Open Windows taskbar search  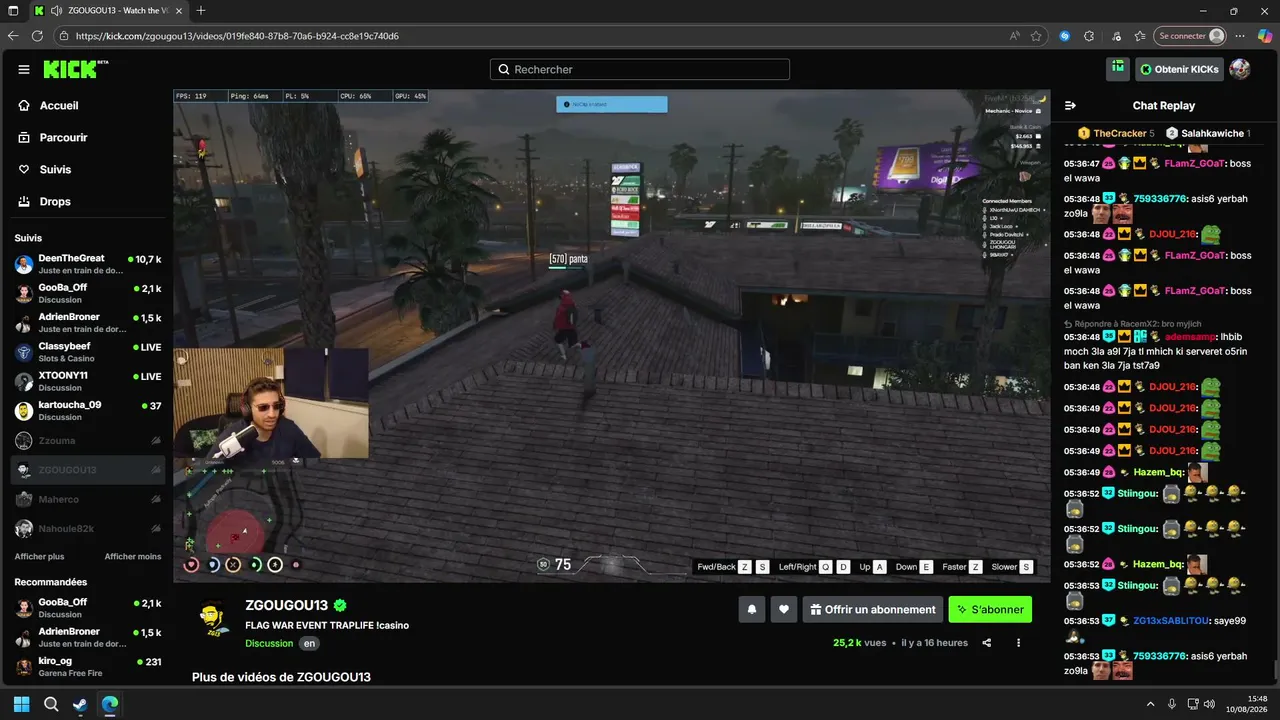(51, 704)
